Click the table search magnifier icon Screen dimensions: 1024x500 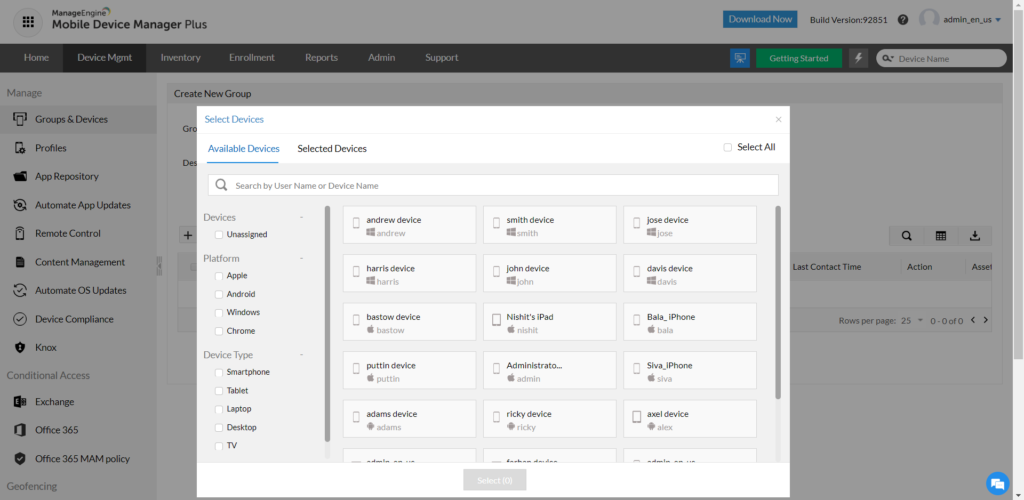pyautogui.click(x=907, y=236)
